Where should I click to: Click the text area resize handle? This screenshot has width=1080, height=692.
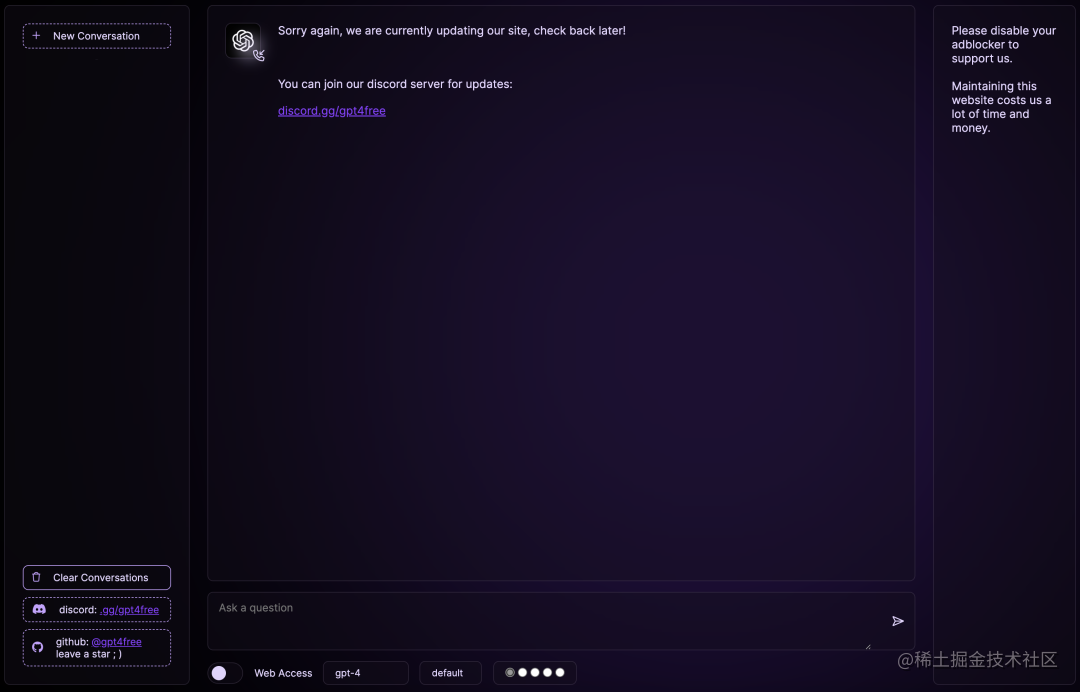click(x=868, y=647)
